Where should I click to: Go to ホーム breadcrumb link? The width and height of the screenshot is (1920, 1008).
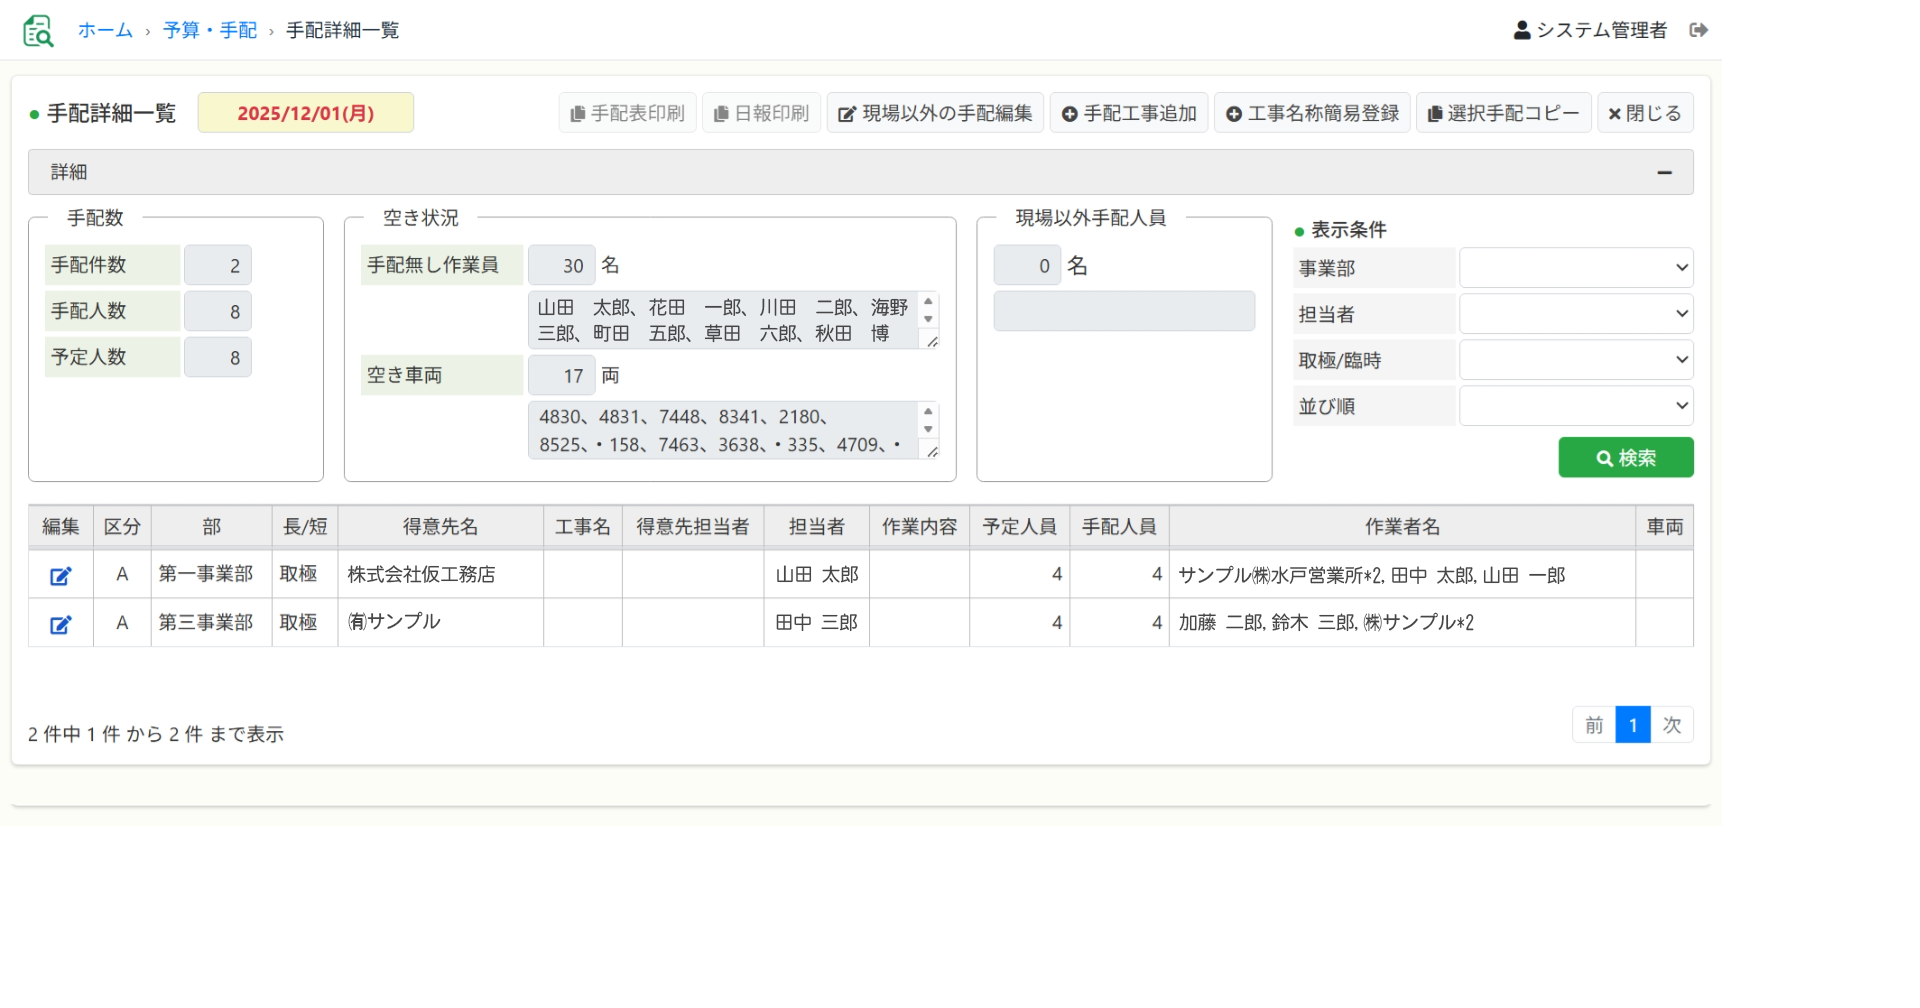point(105,31)
